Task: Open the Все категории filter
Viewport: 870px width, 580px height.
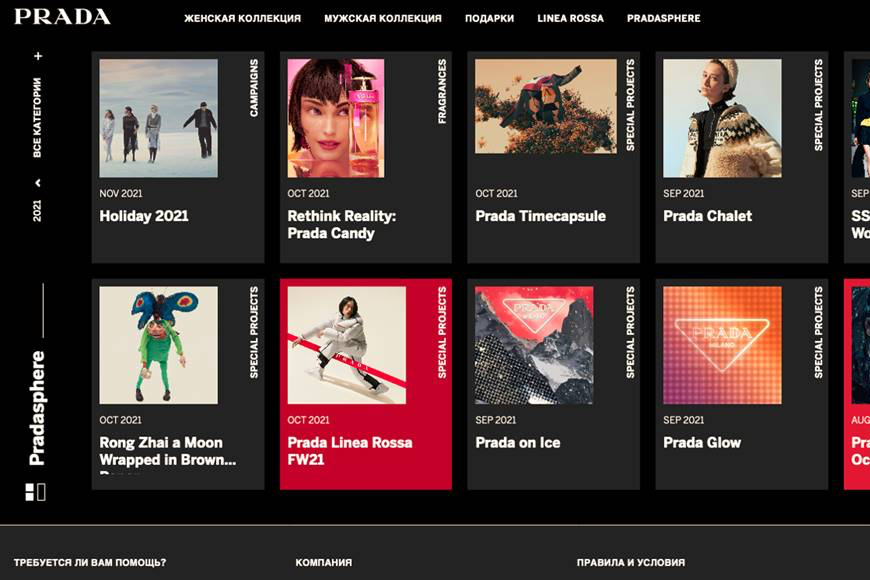Action: click(x=37, y=117)
